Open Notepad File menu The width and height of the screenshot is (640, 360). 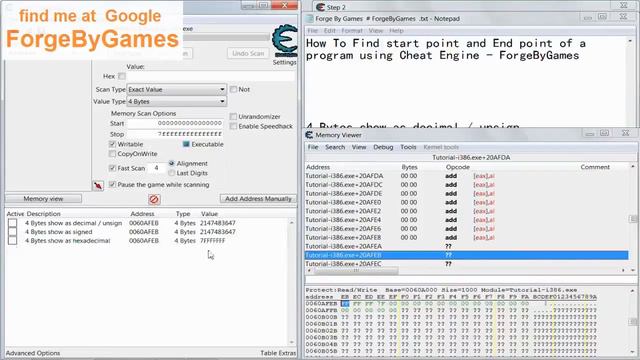(313, 31)
